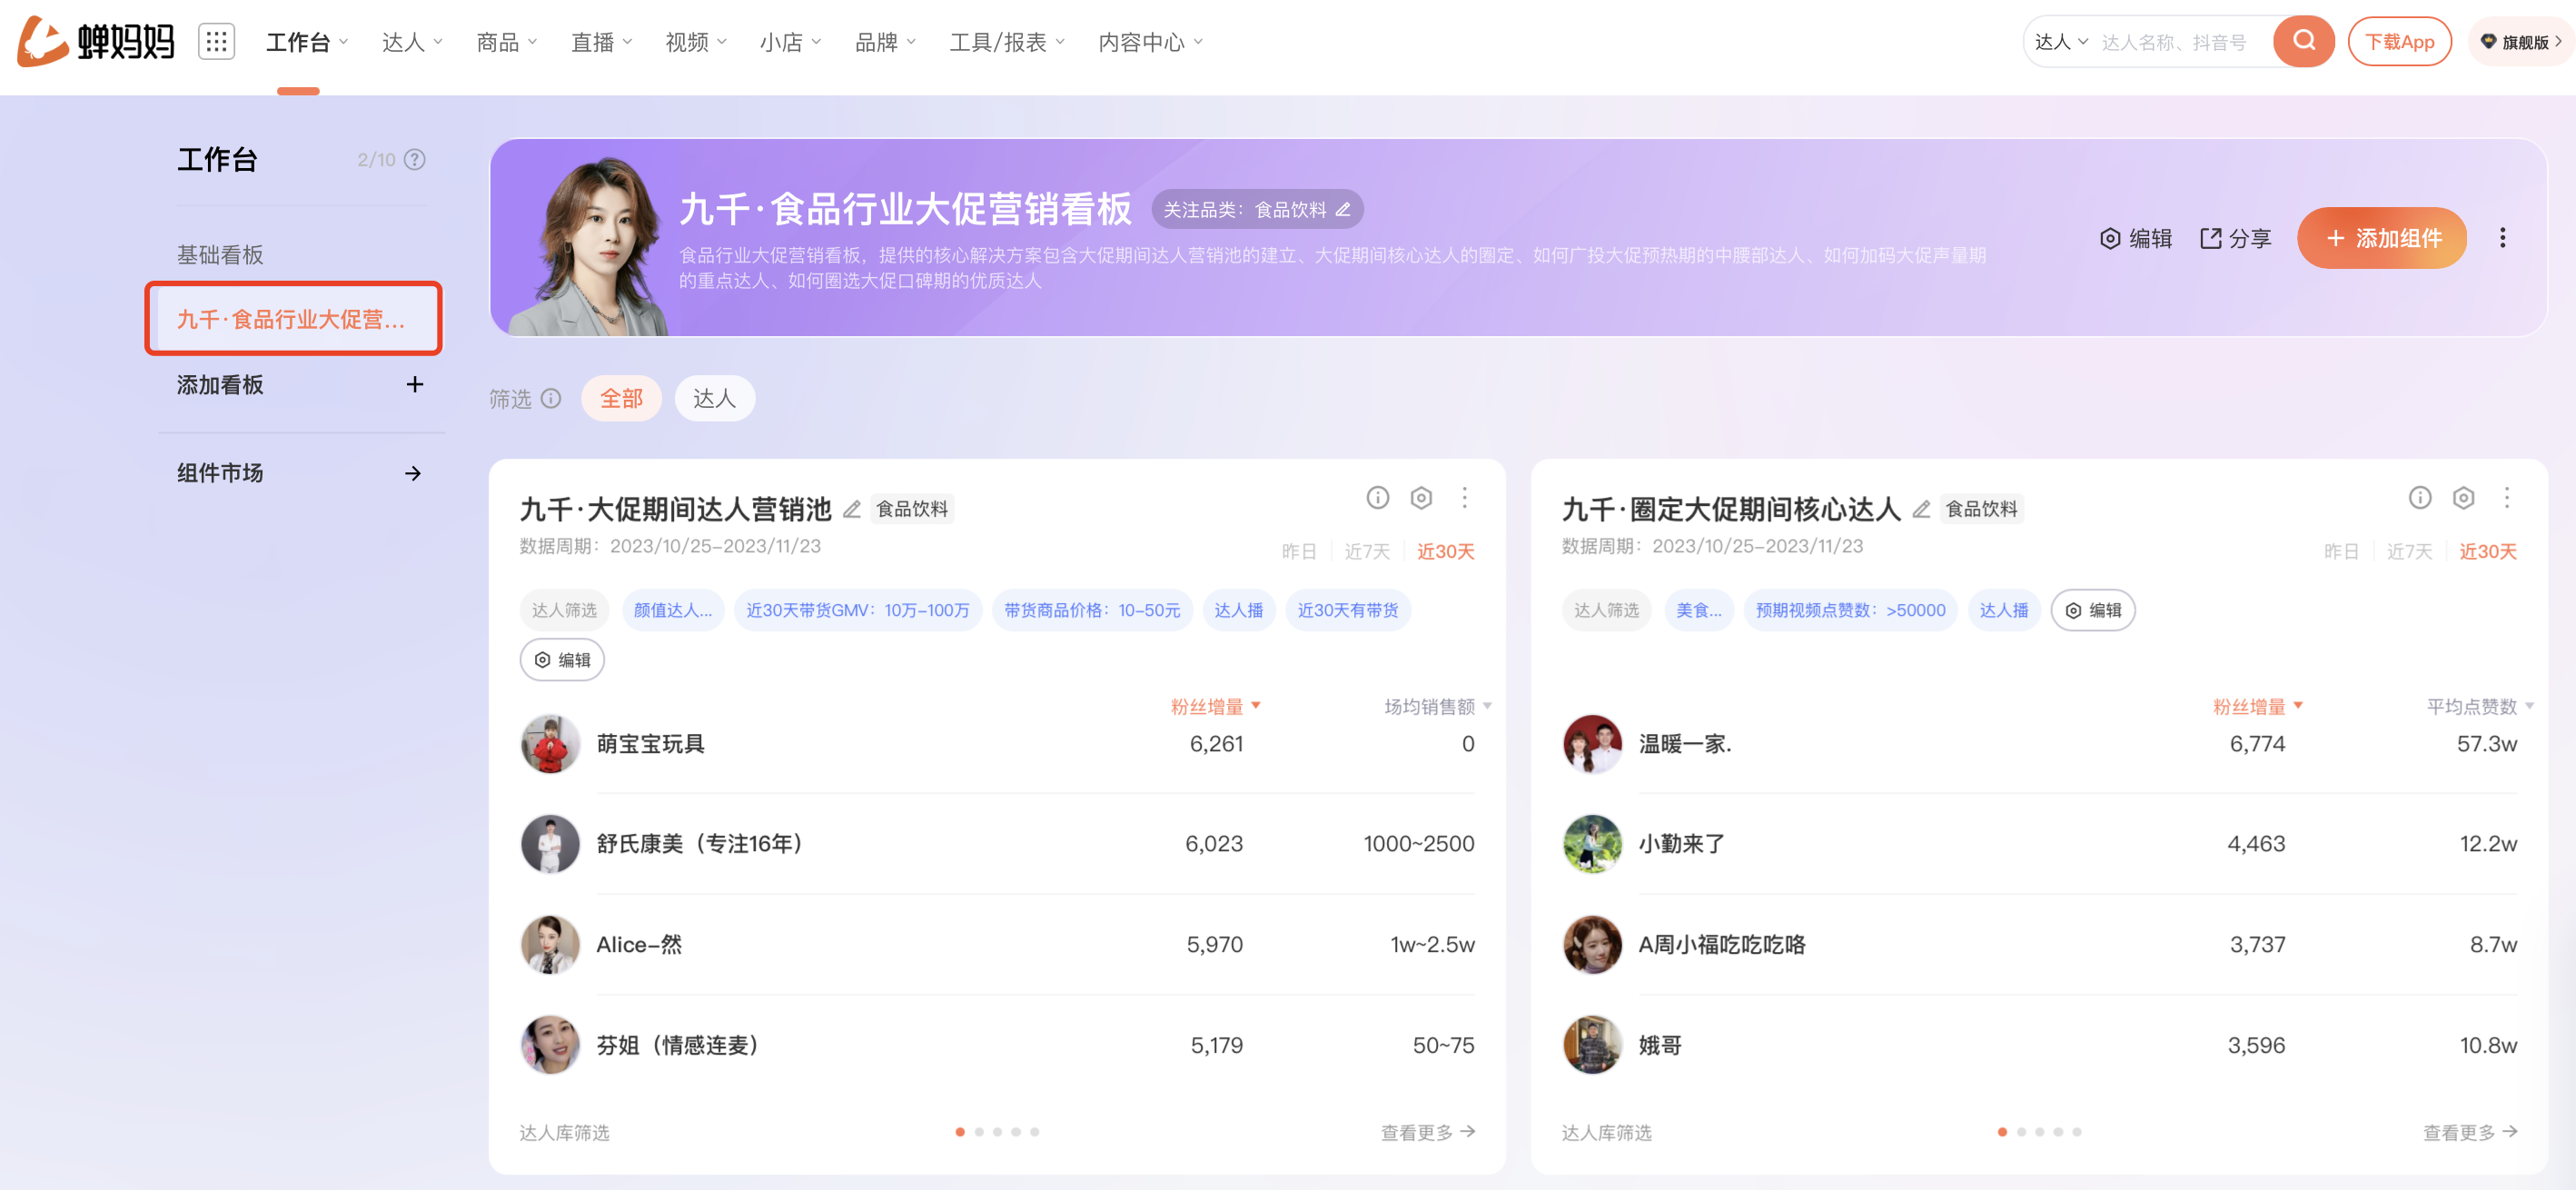This screenshot has height=1190, width=2576.
Task: Click the help icon next to 2/10
Action: coord(415,160)
